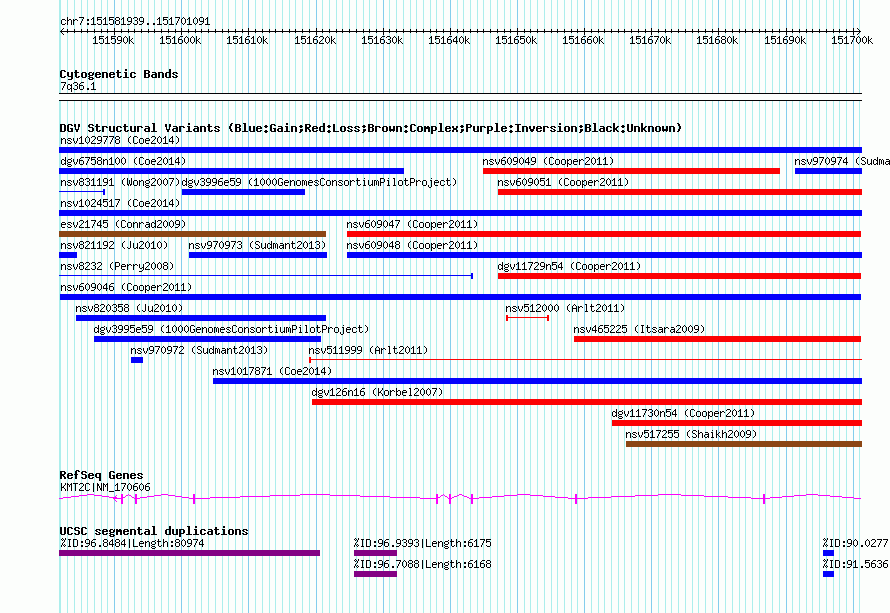The image size is (890, 613).
Task: Select dgv3996e59 1000GenomesConsortiumPilotProject label
Action: 320,182
